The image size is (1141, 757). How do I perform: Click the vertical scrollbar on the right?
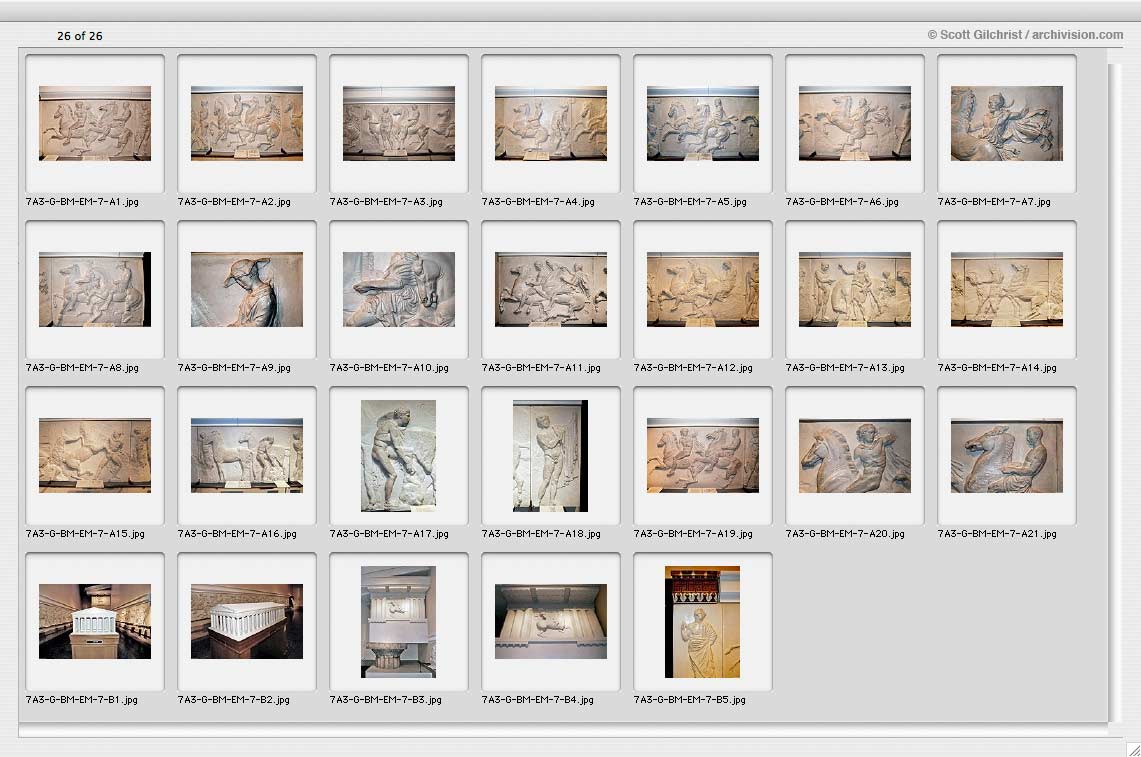(x=1116, y=392)
